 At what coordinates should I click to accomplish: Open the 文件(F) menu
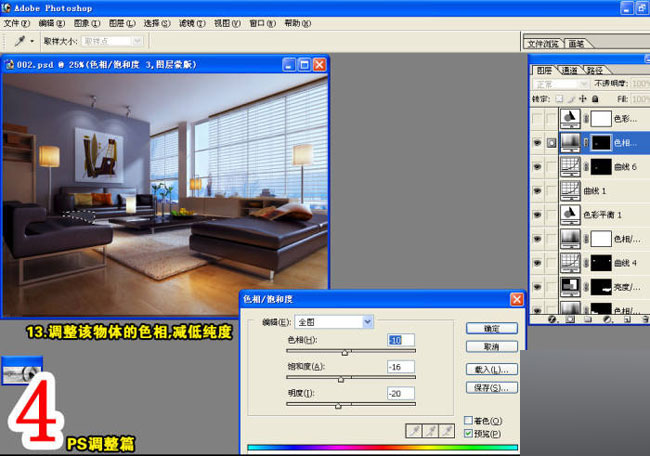[x=17, y=23]
